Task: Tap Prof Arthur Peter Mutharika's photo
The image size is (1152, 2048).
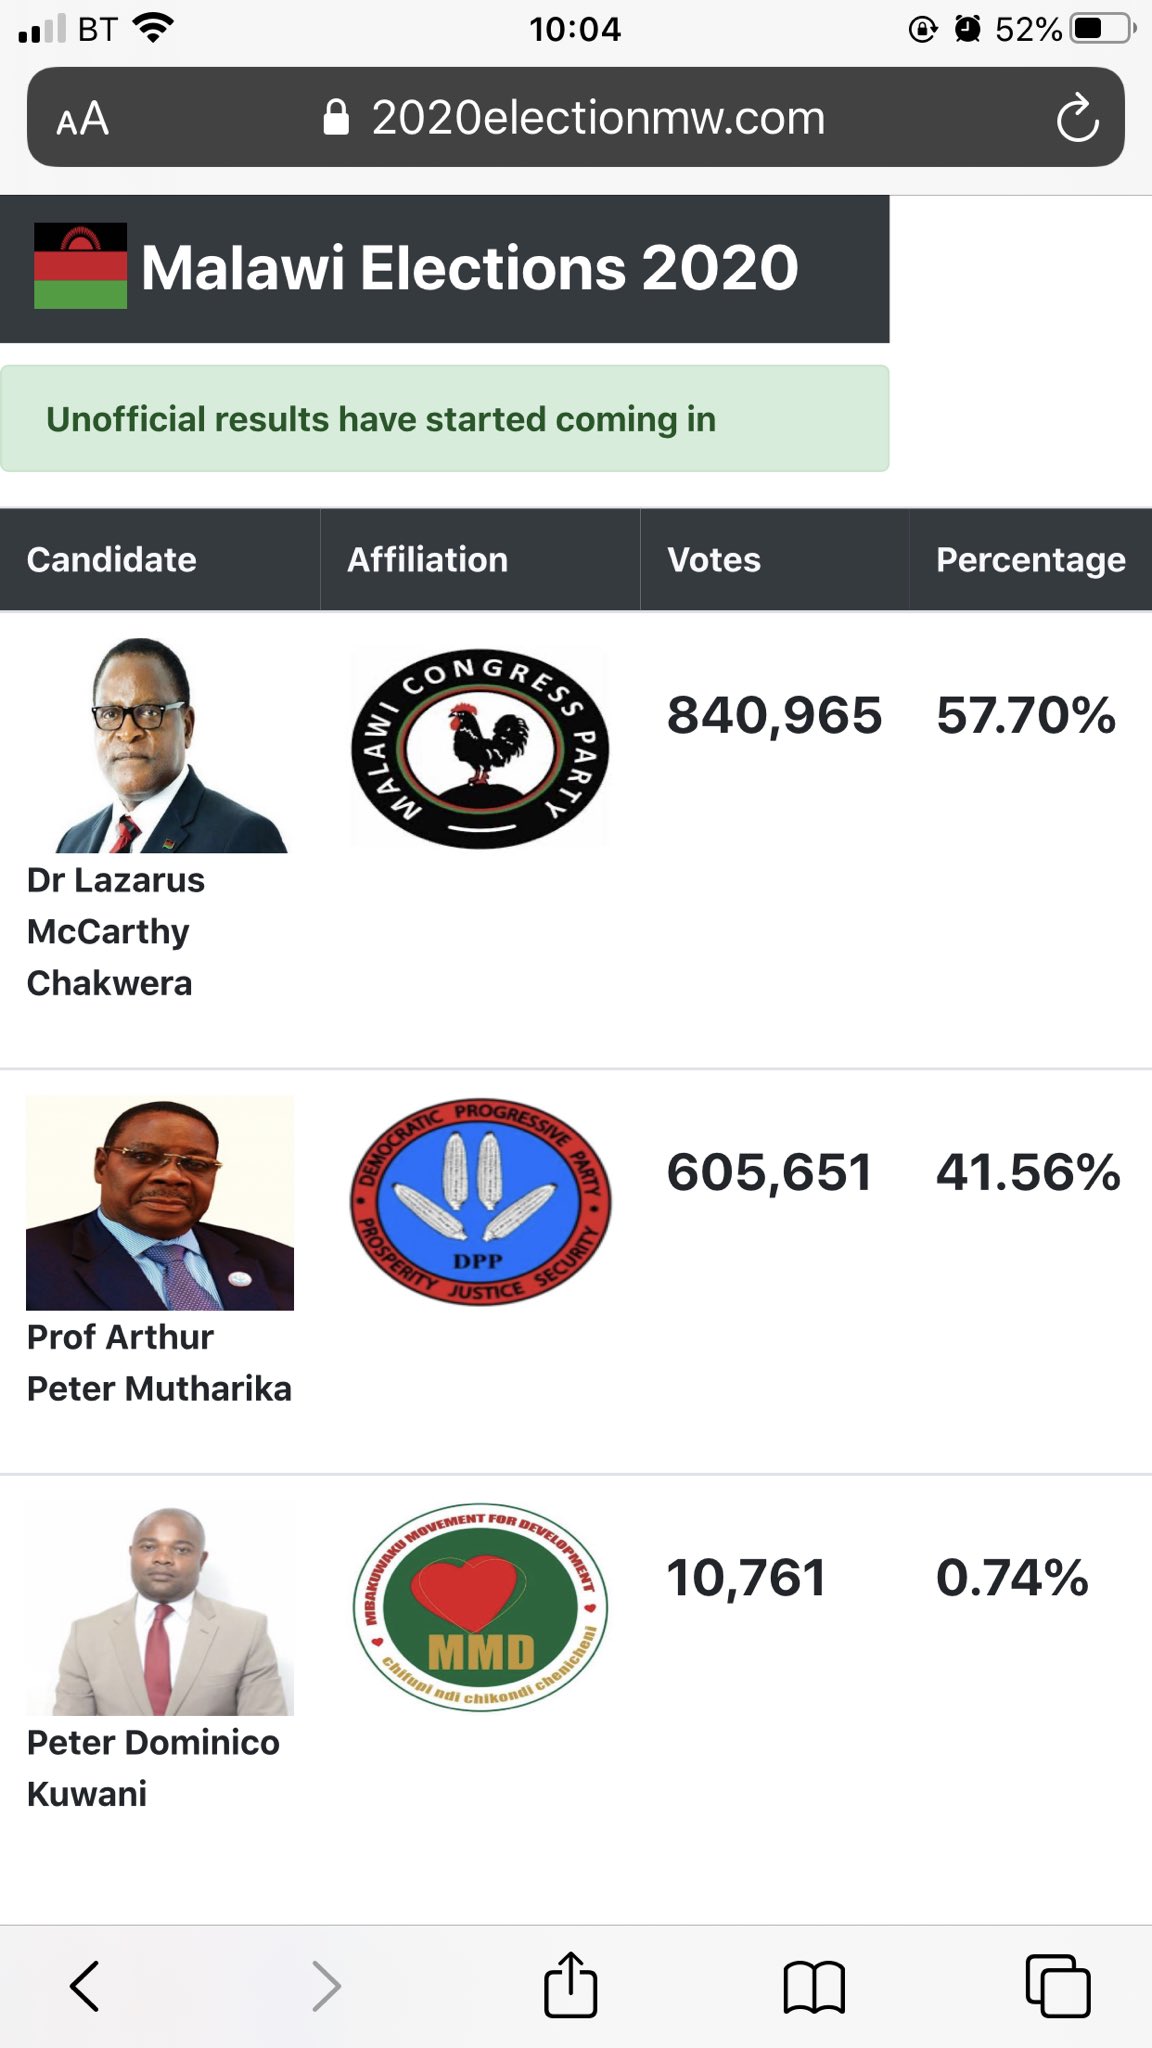Action: tap(160, 1202)
